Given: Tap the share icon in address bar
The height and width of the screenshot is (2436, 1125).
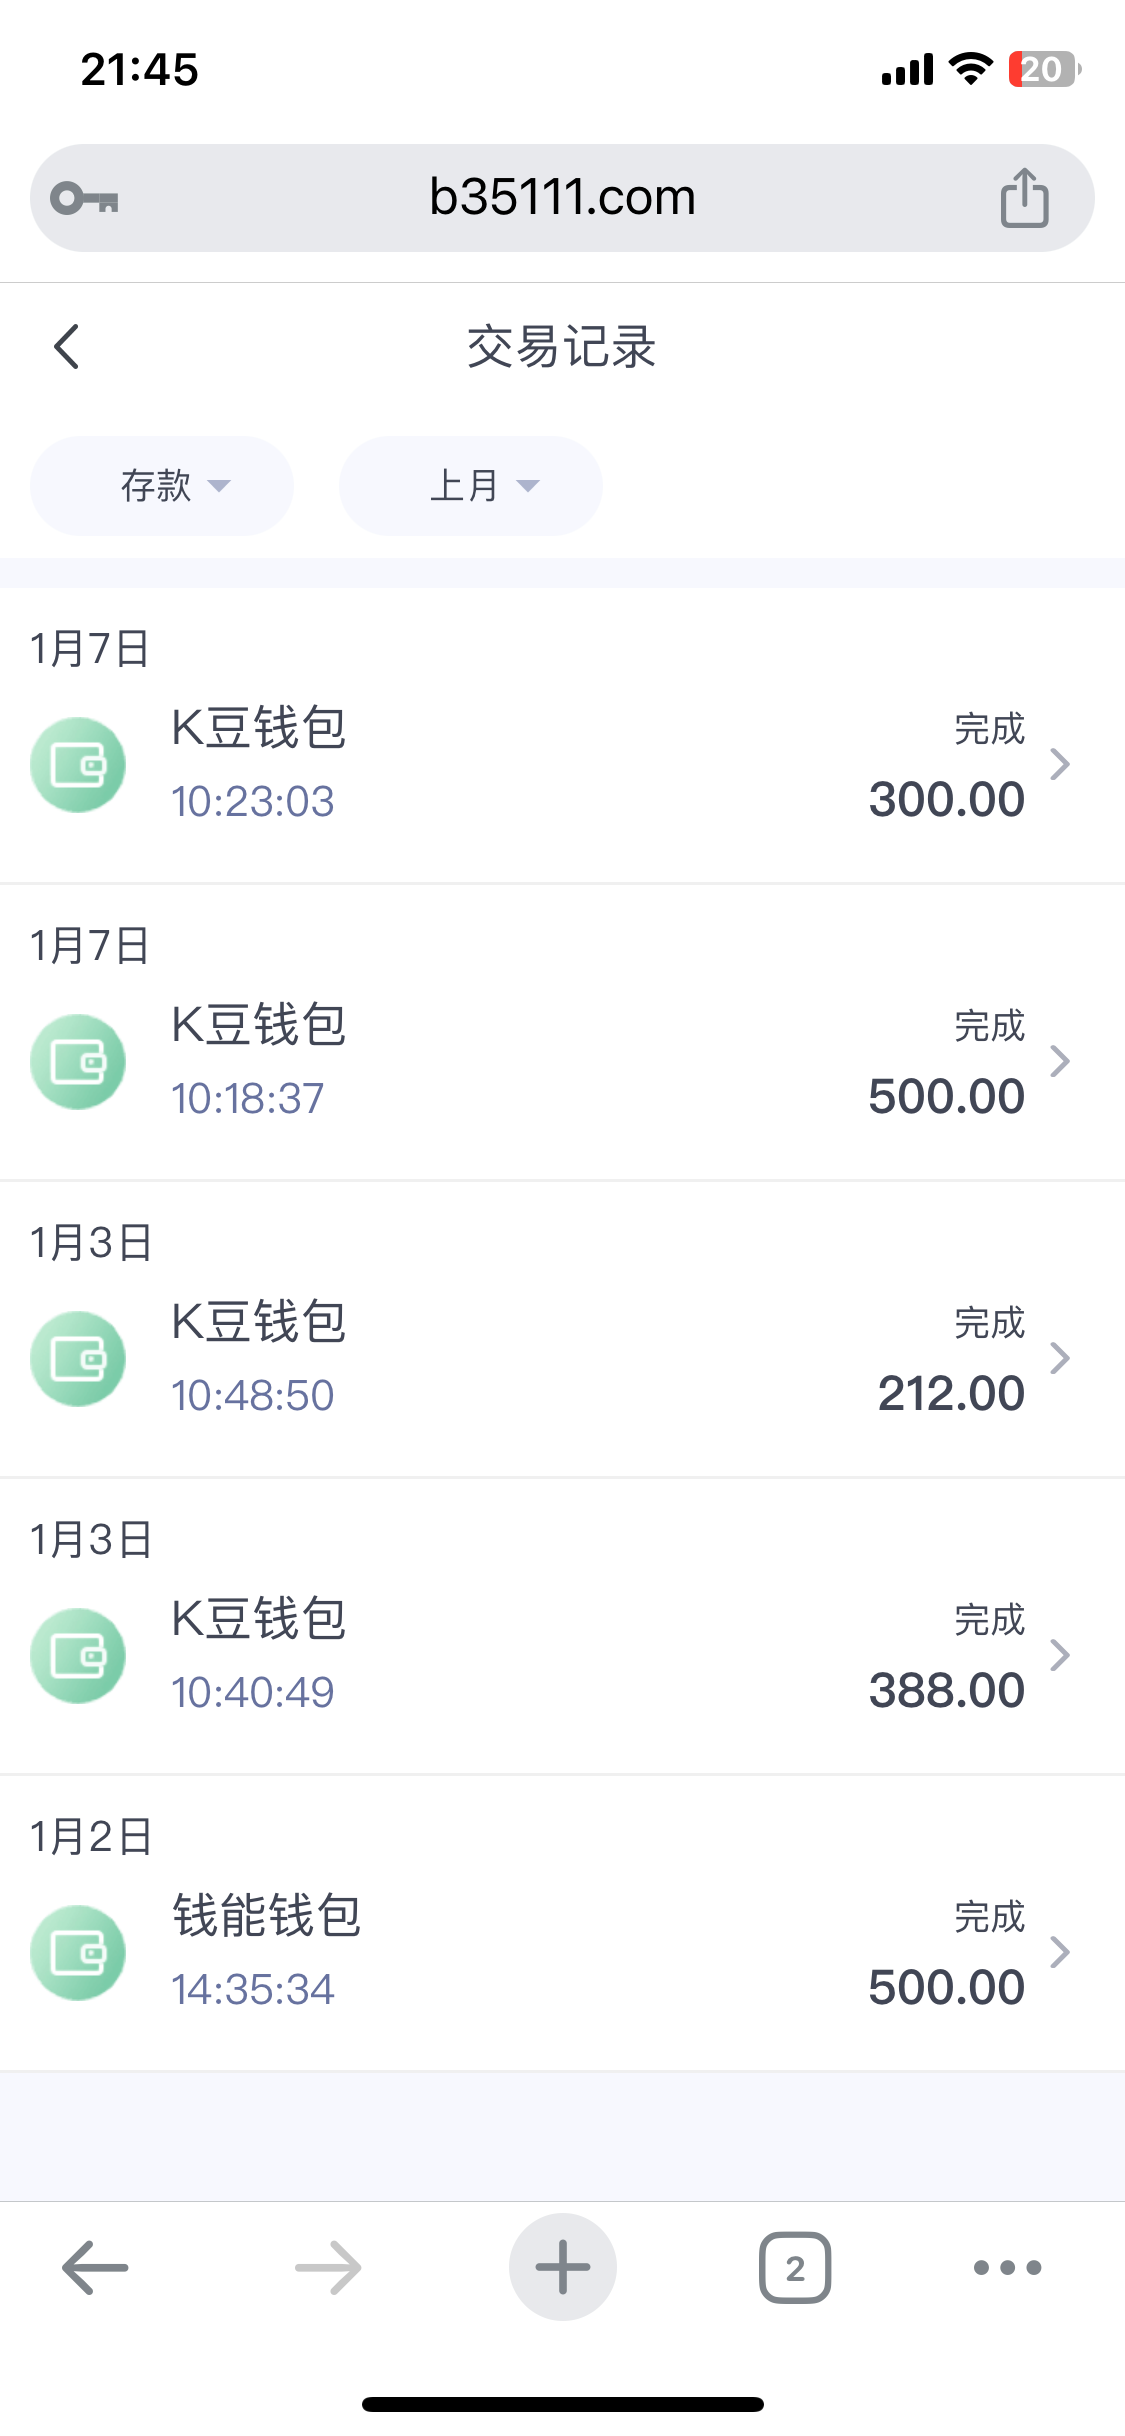Looking at the screenshot, I should (x=1024, y=198).
